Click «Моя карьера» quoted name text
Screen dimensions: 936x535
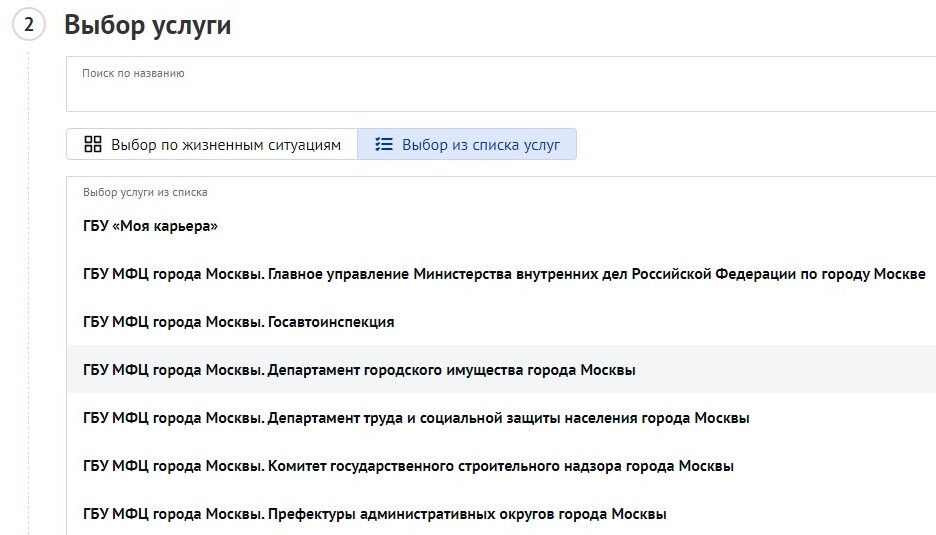(x=165, y=226)
